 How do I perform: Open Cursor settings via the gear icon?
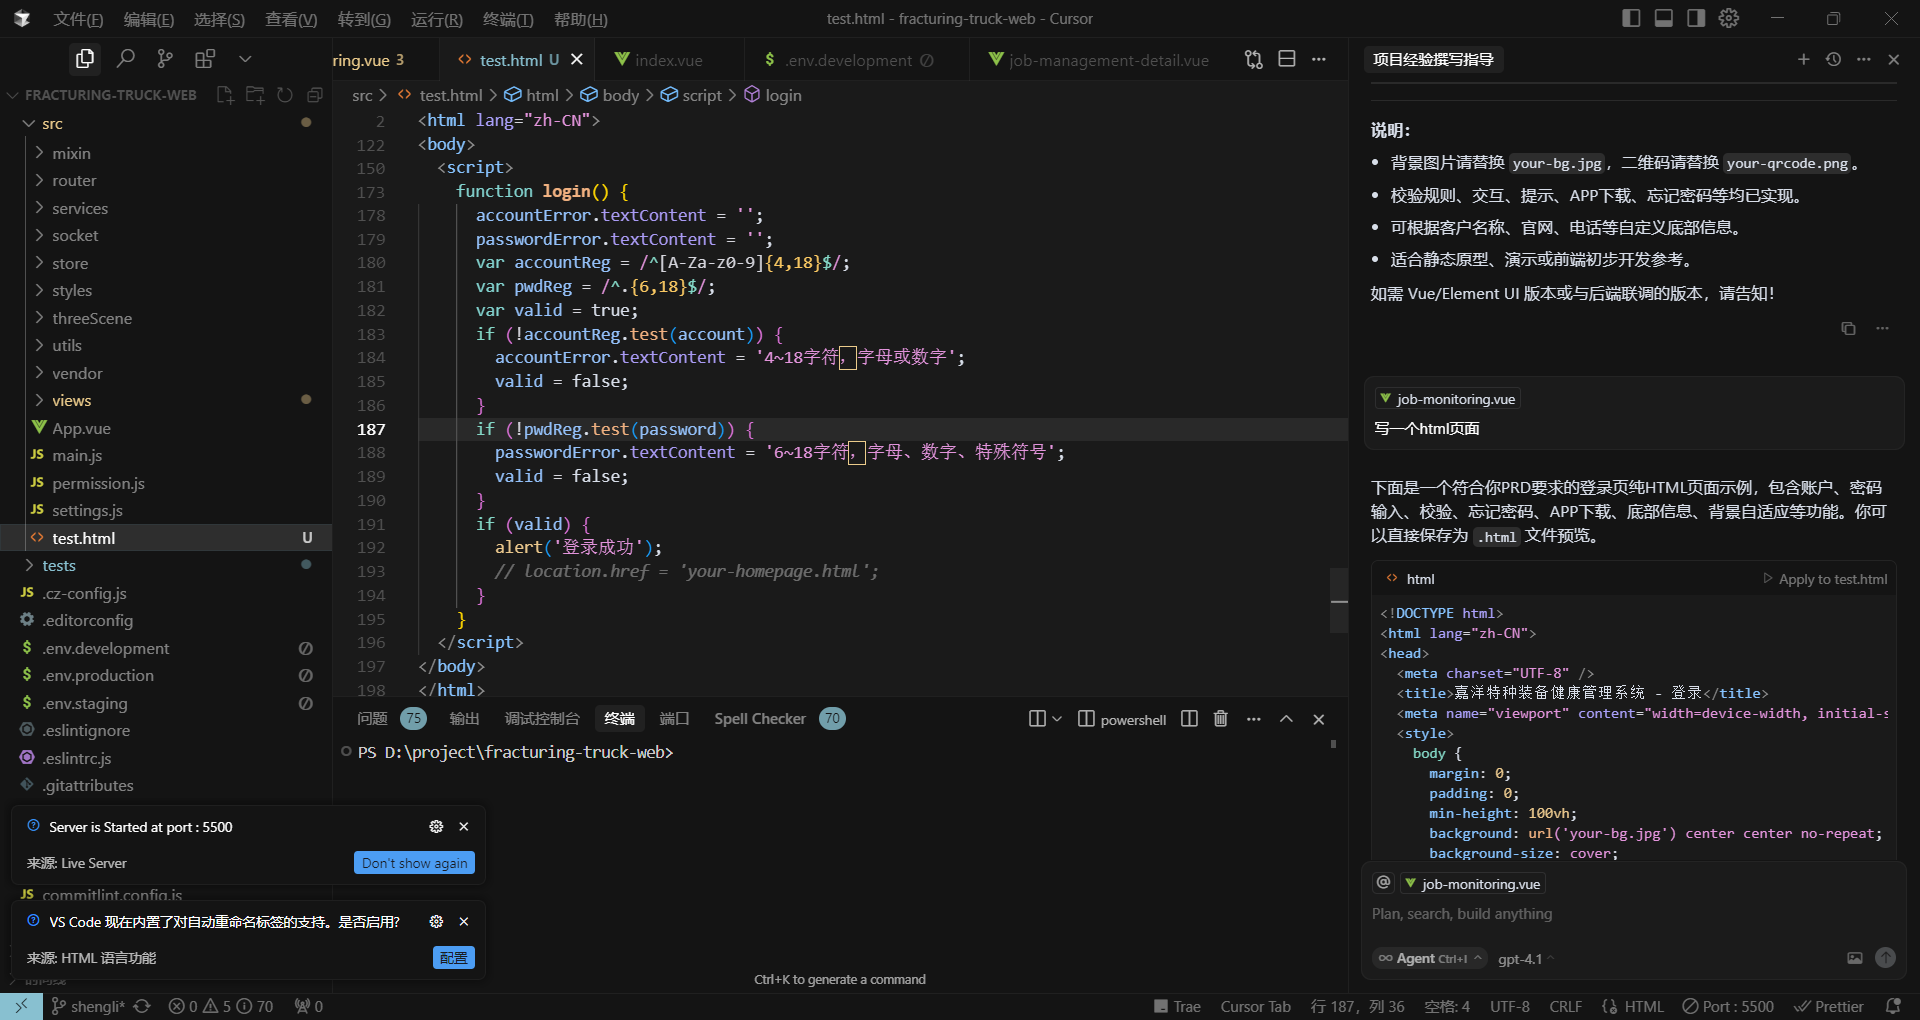(x=1729, y=18)
